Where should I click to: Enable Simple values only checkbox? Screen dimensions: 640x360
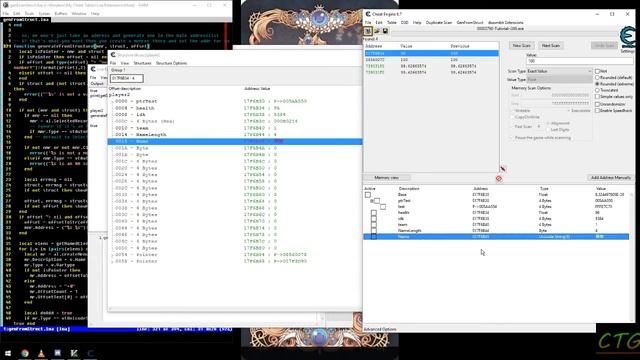[598, 97]
